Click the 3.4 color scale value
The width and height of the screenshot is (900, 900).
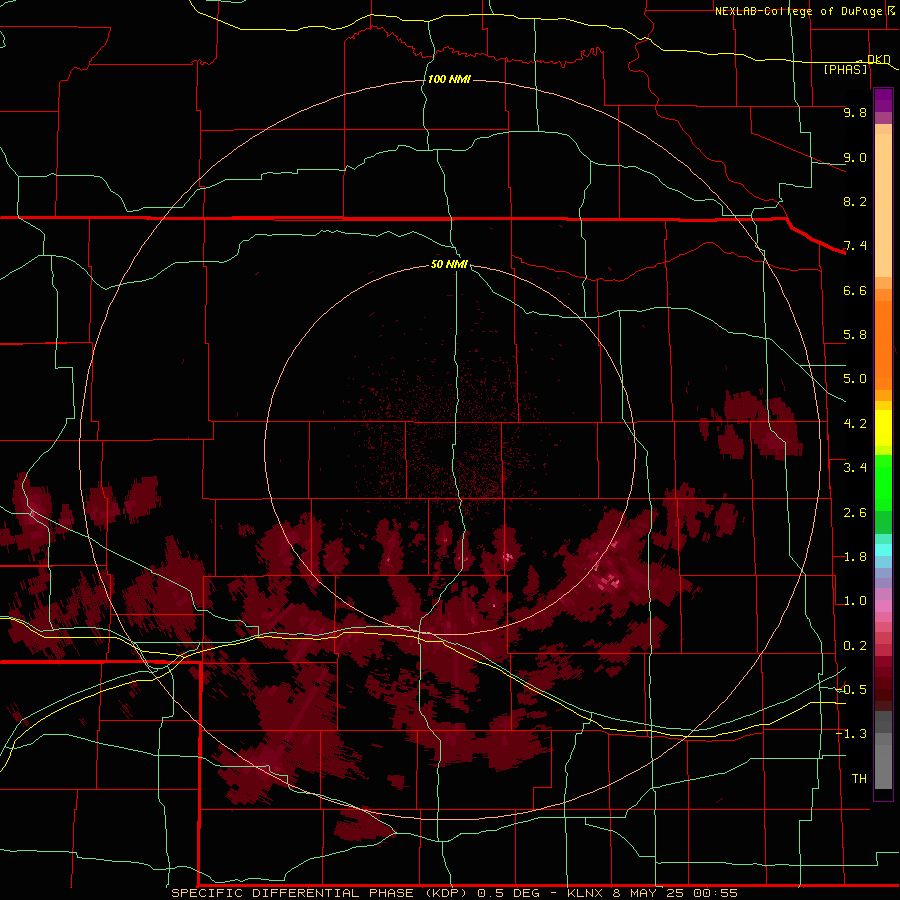click(855, 468)
